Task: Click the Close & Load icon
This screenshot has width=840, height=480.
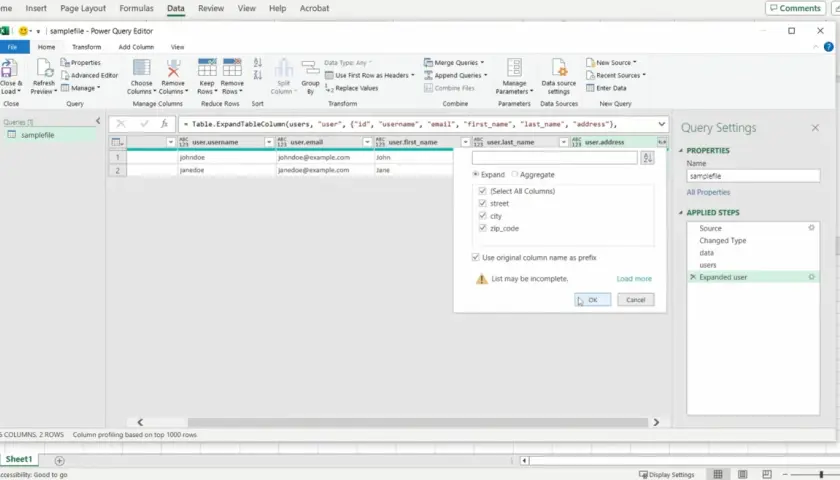Action: [x=10, y=69]
